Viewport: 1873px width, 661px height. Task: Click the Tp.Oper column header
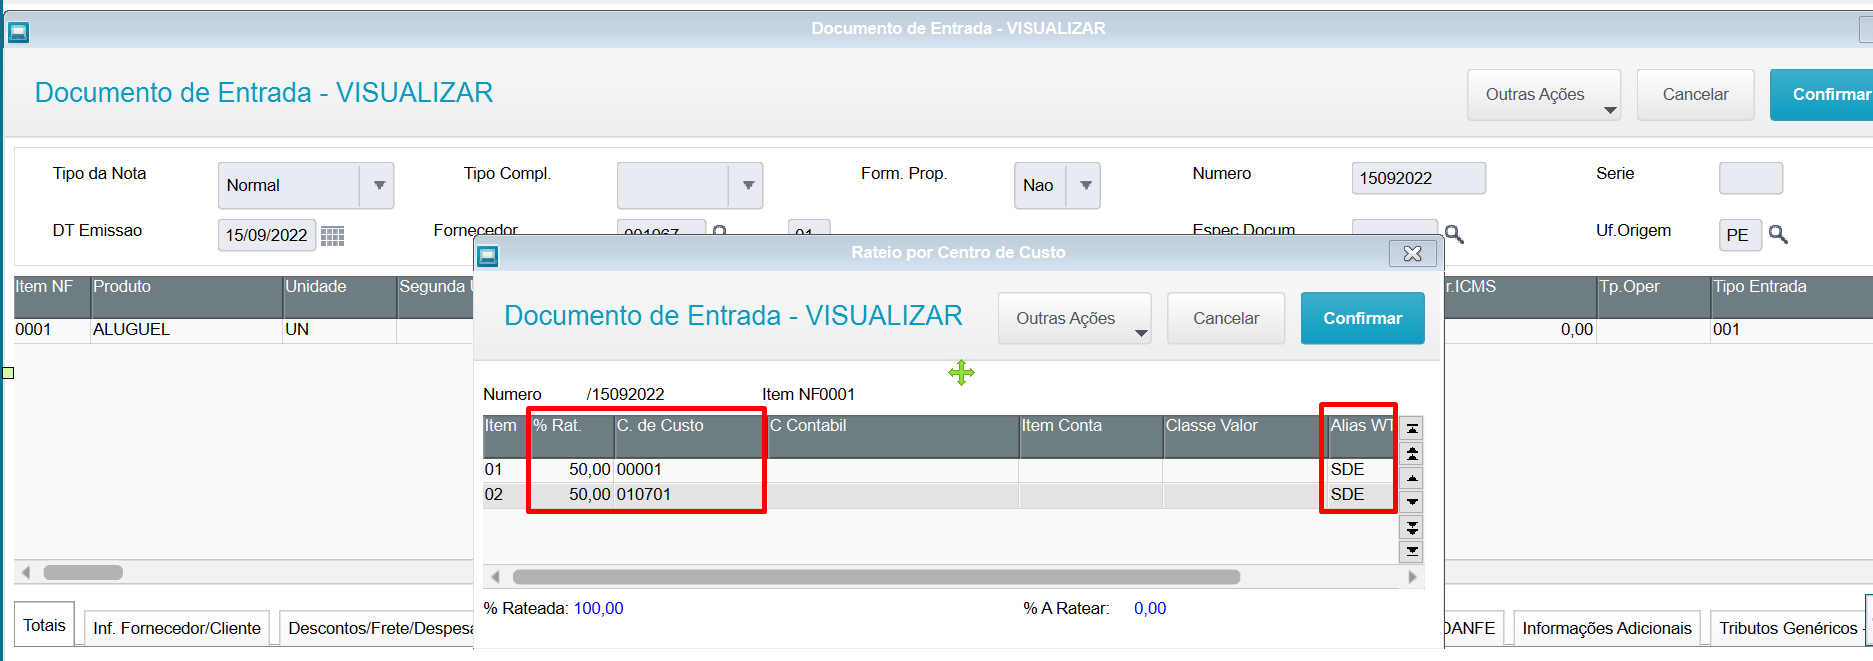click(1654, 297)
